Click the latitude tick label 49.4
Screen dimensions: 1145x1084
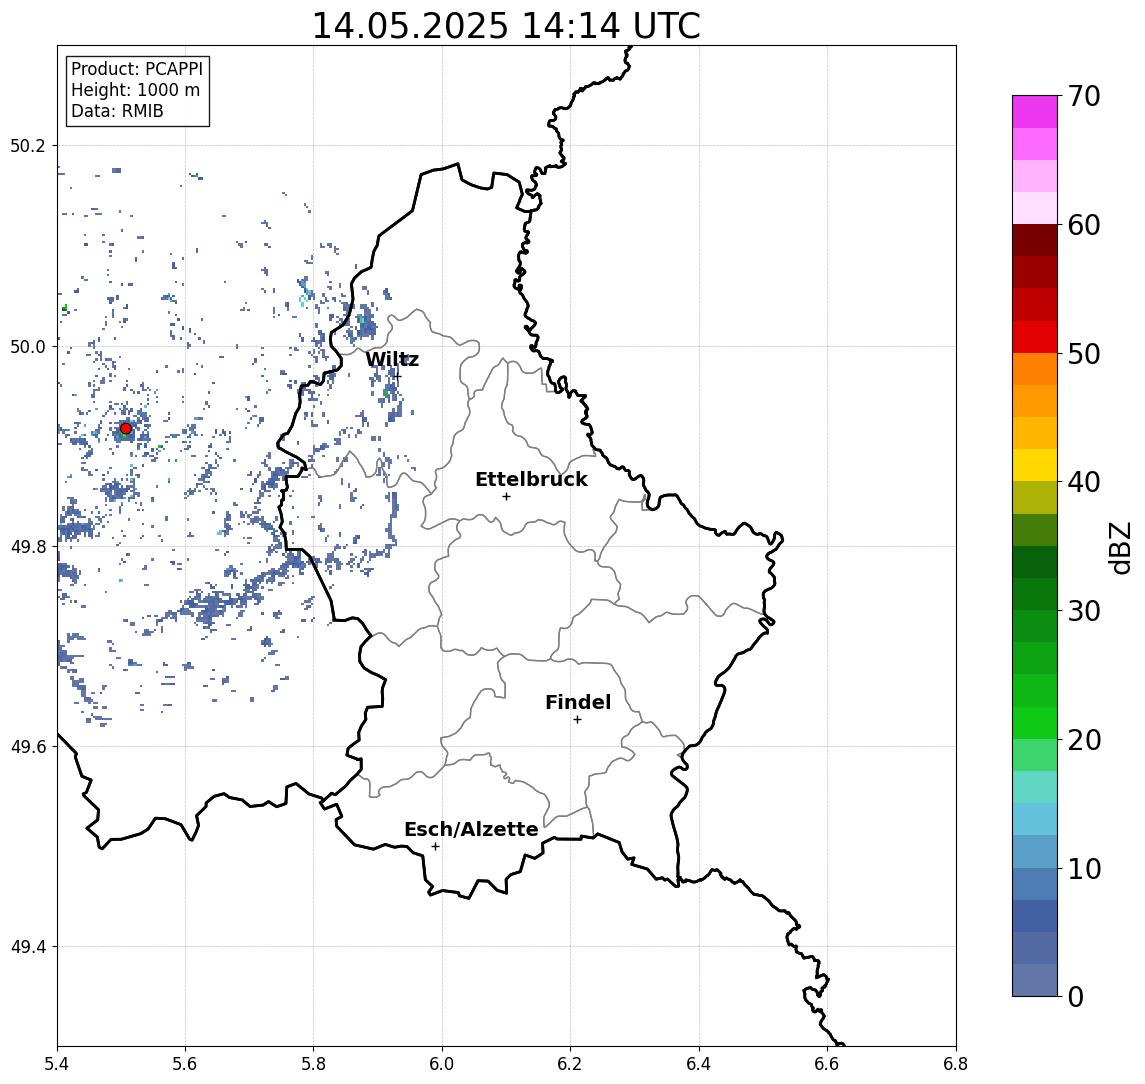[x=27, y=947]
